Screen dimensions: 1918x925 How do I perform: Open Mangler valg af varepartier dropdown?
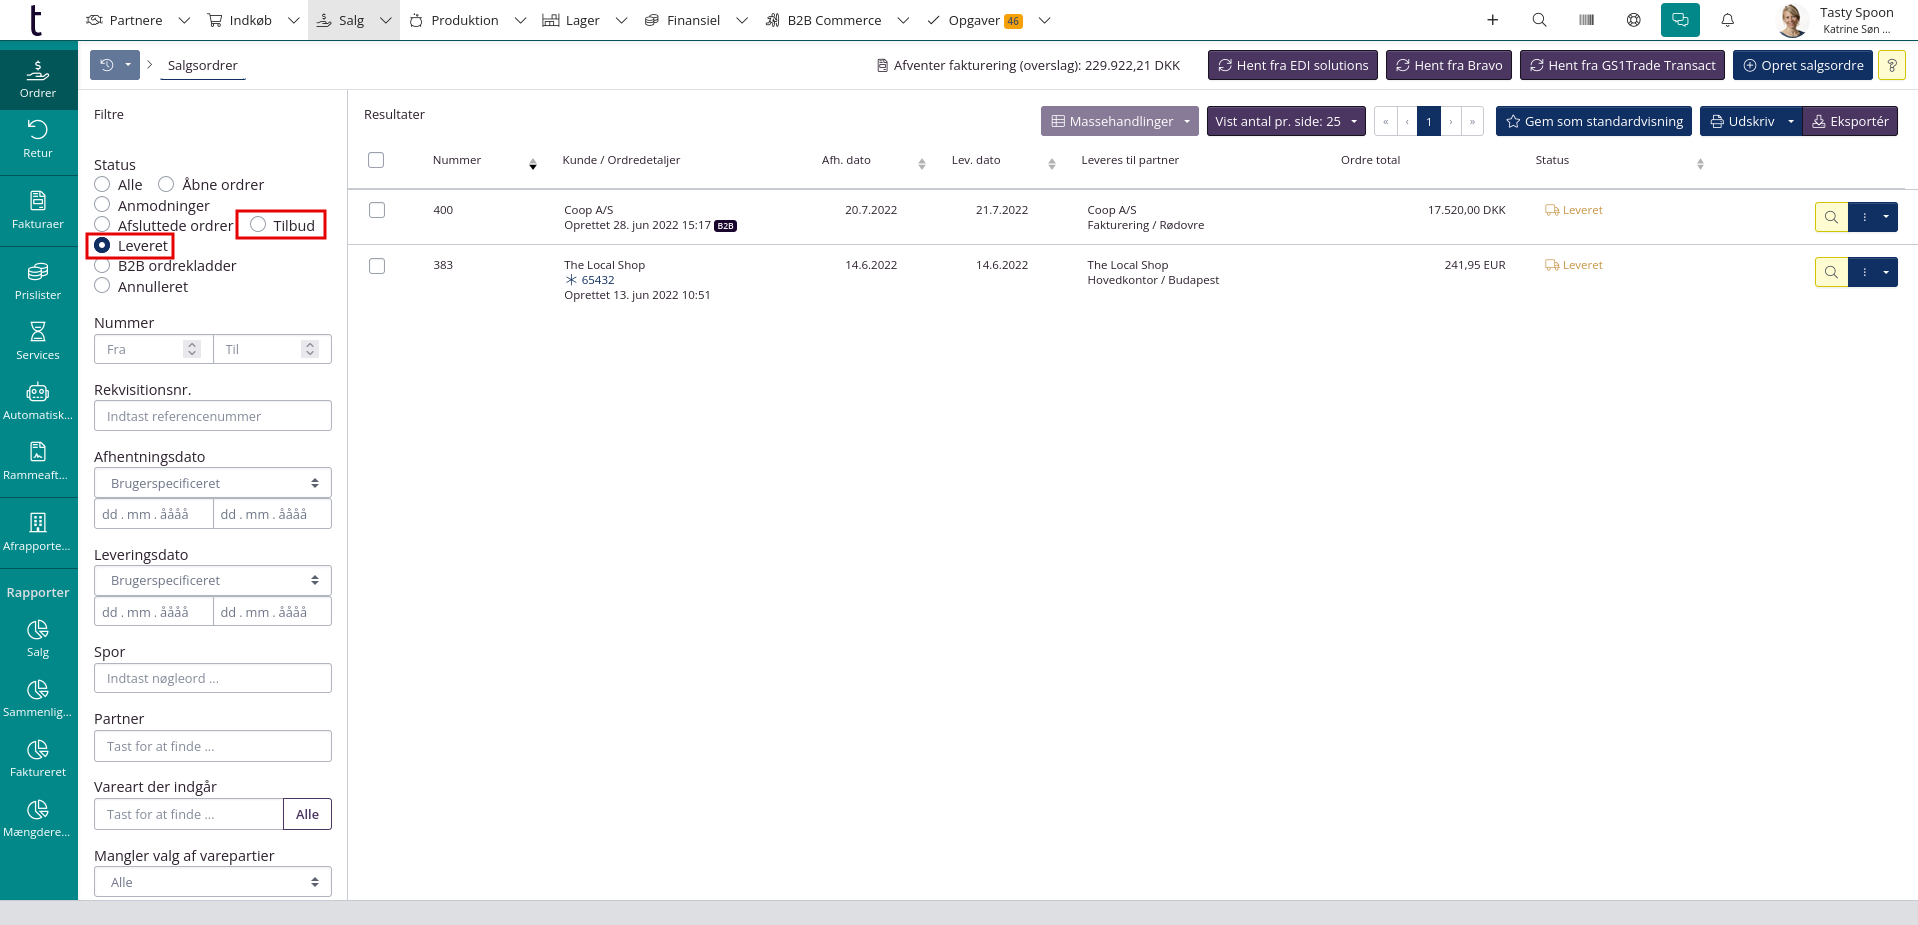[x=213, y=882]
